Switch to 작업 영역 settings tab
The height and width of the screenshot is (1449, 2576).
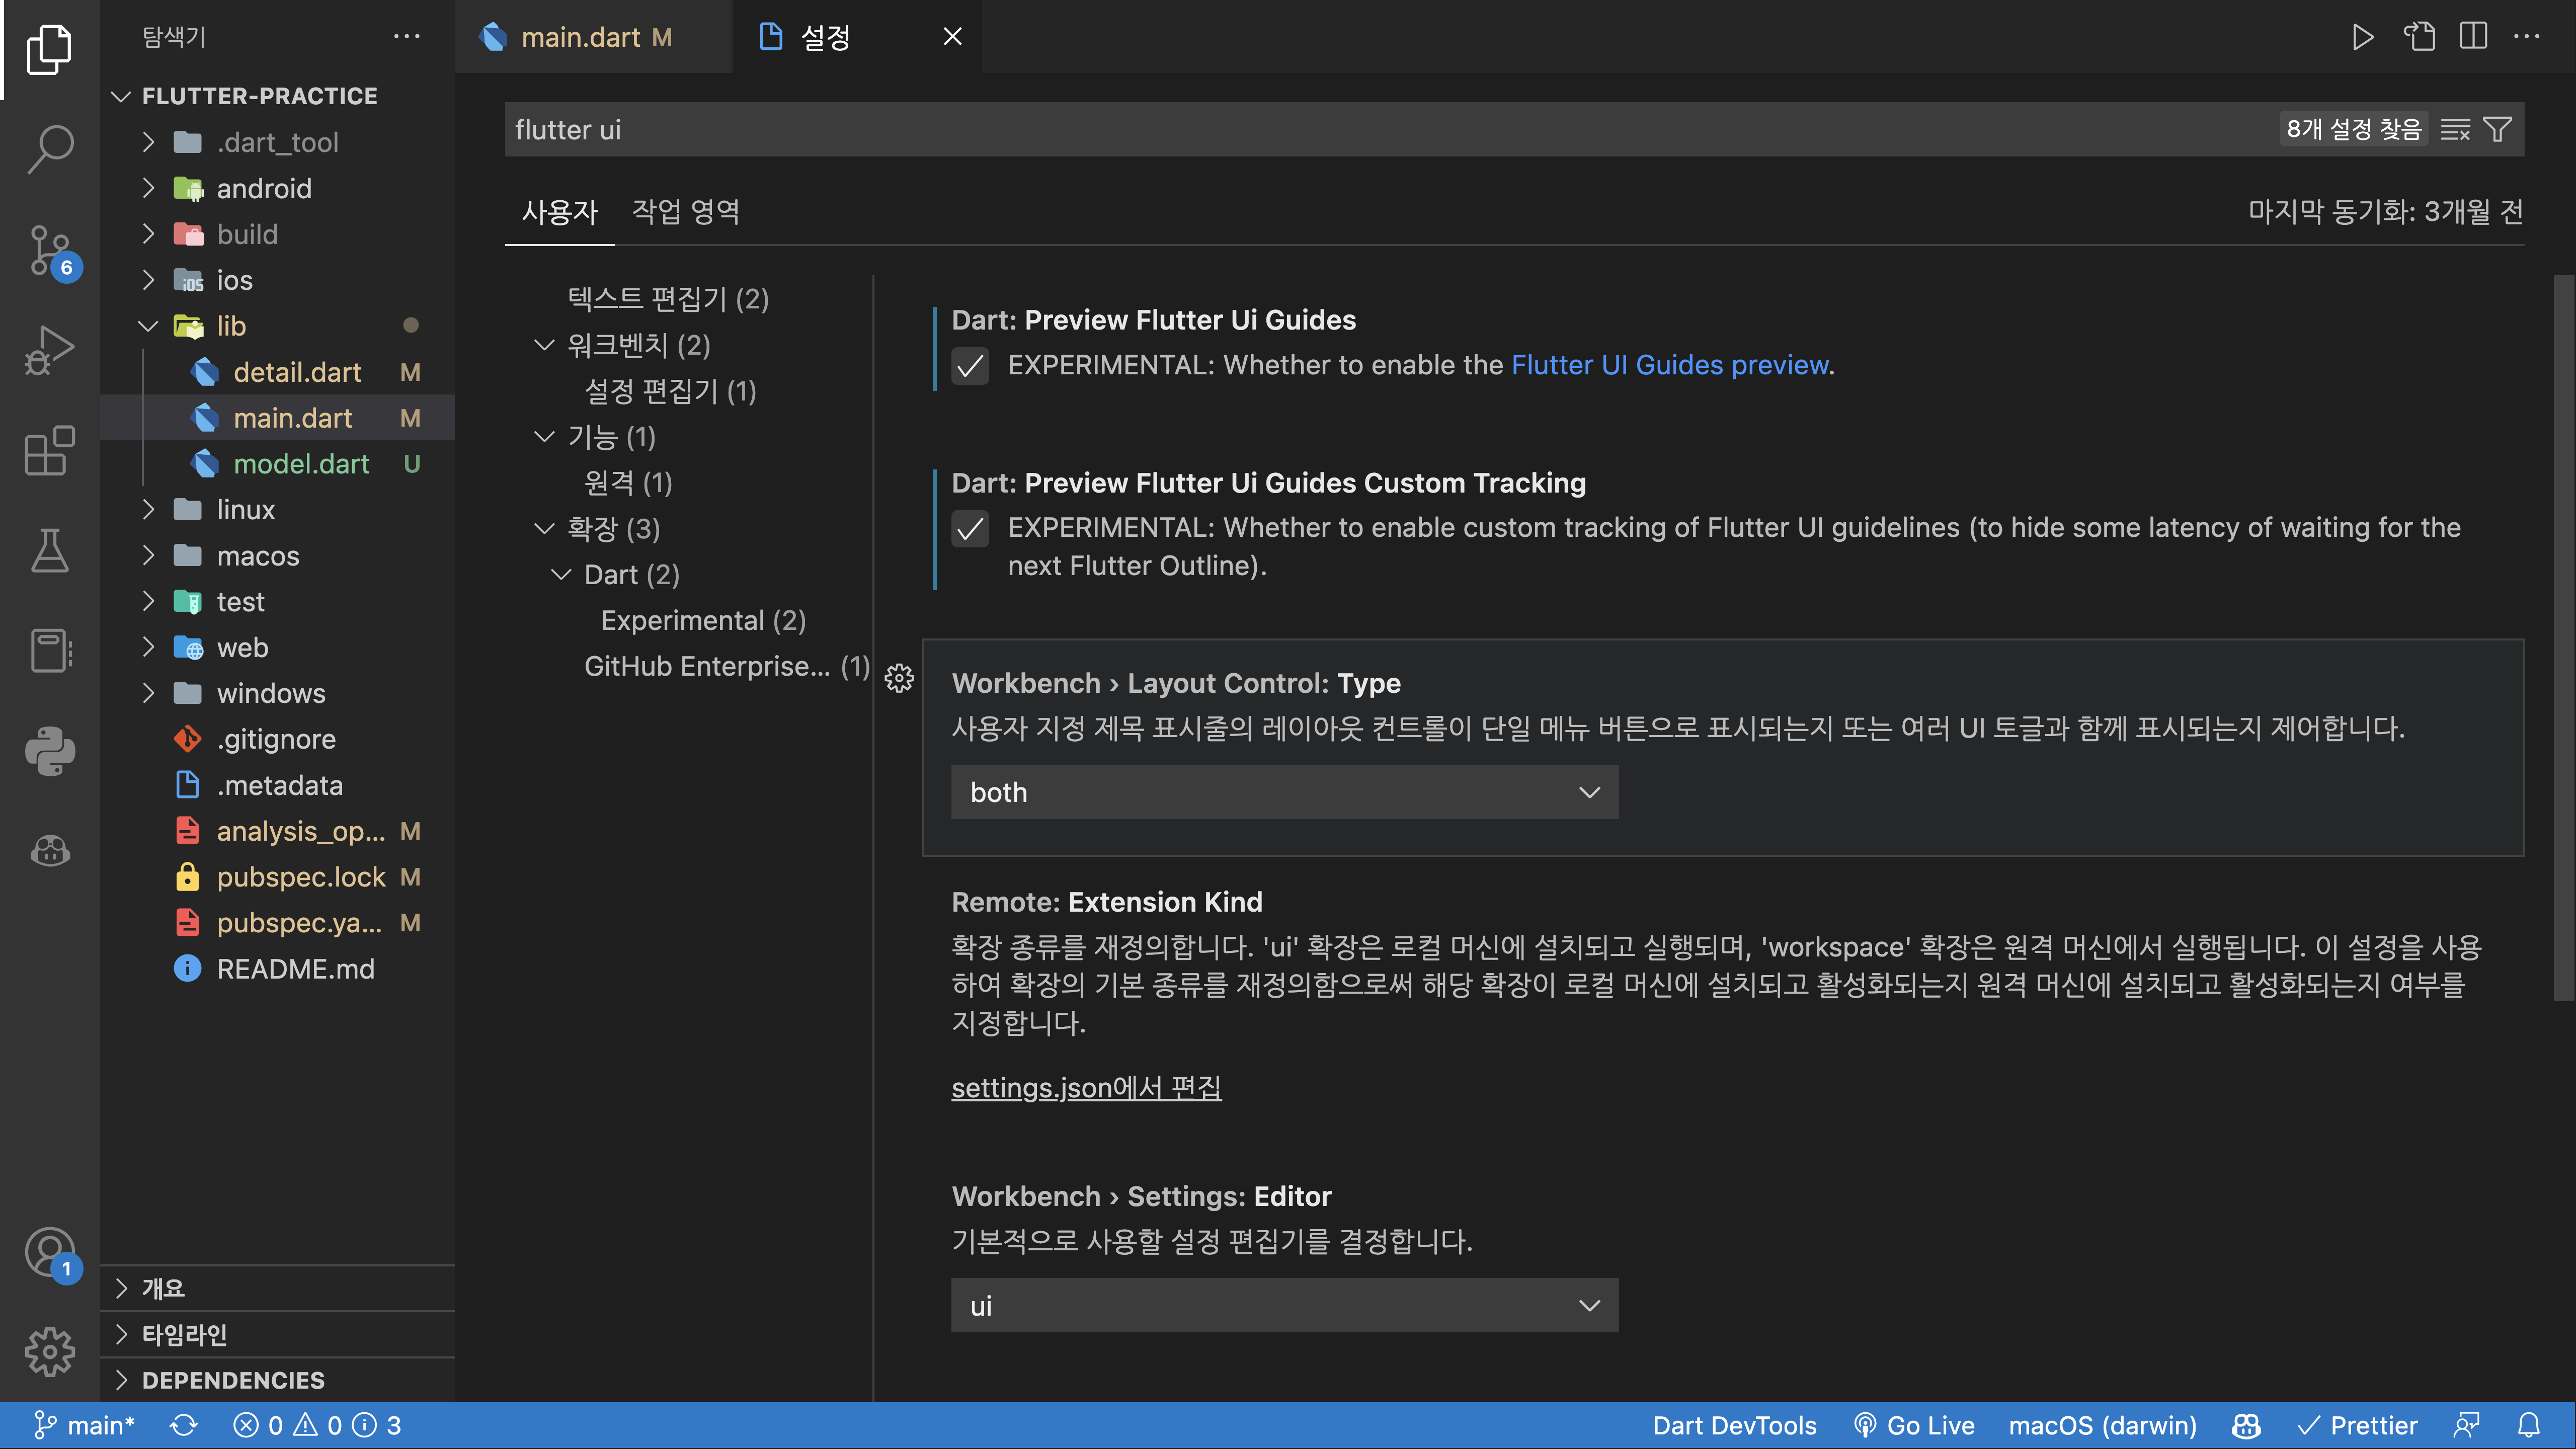tap(685, 212)
